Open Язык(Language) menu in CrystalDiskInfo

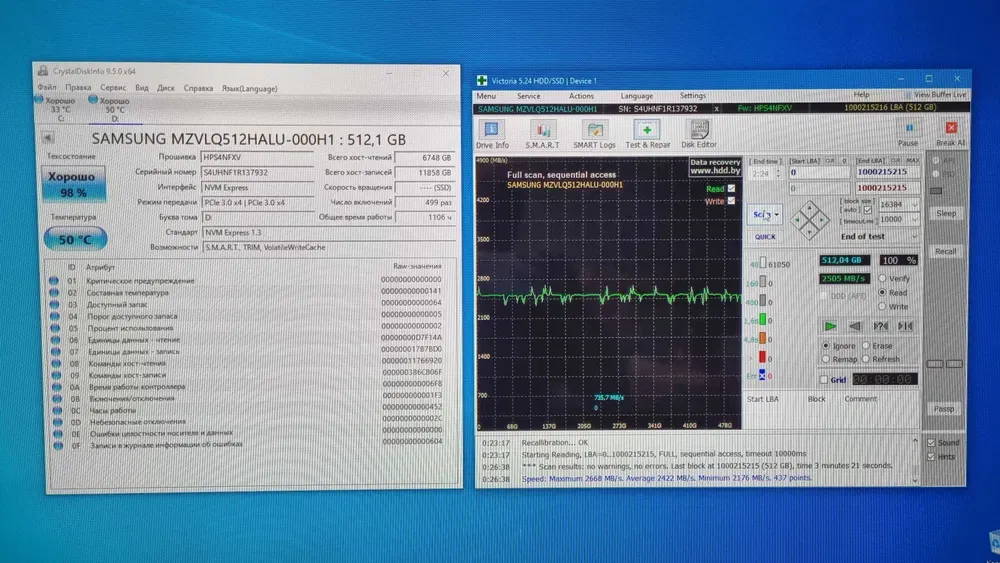click(249, 89)
